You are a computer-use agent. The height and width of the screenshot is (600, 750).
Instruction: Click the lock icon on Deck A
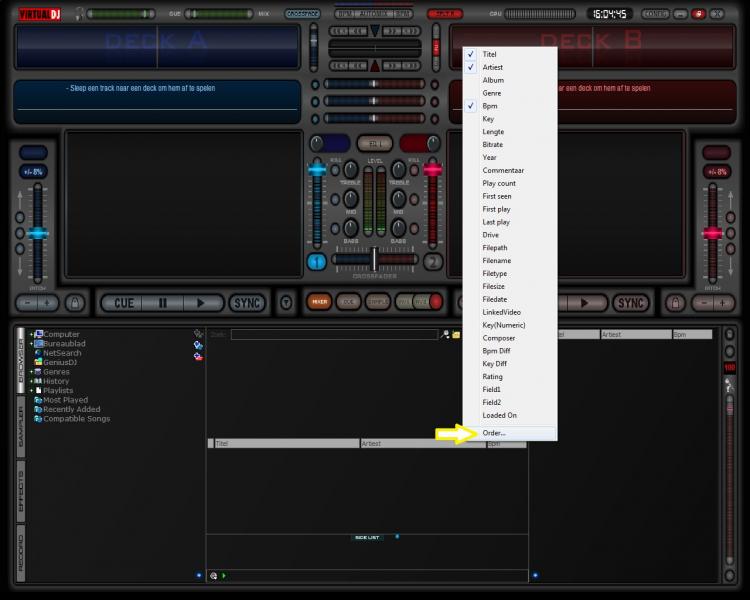click(75, 302)
